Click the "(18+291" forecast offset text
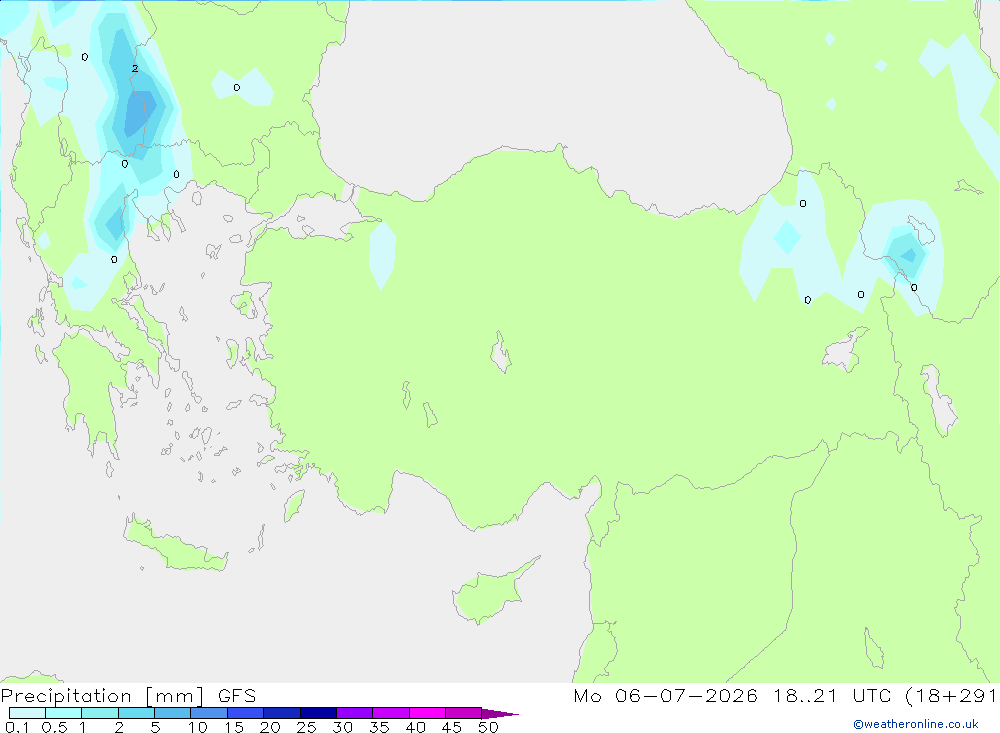The image size is (1000, 733). 951,696
